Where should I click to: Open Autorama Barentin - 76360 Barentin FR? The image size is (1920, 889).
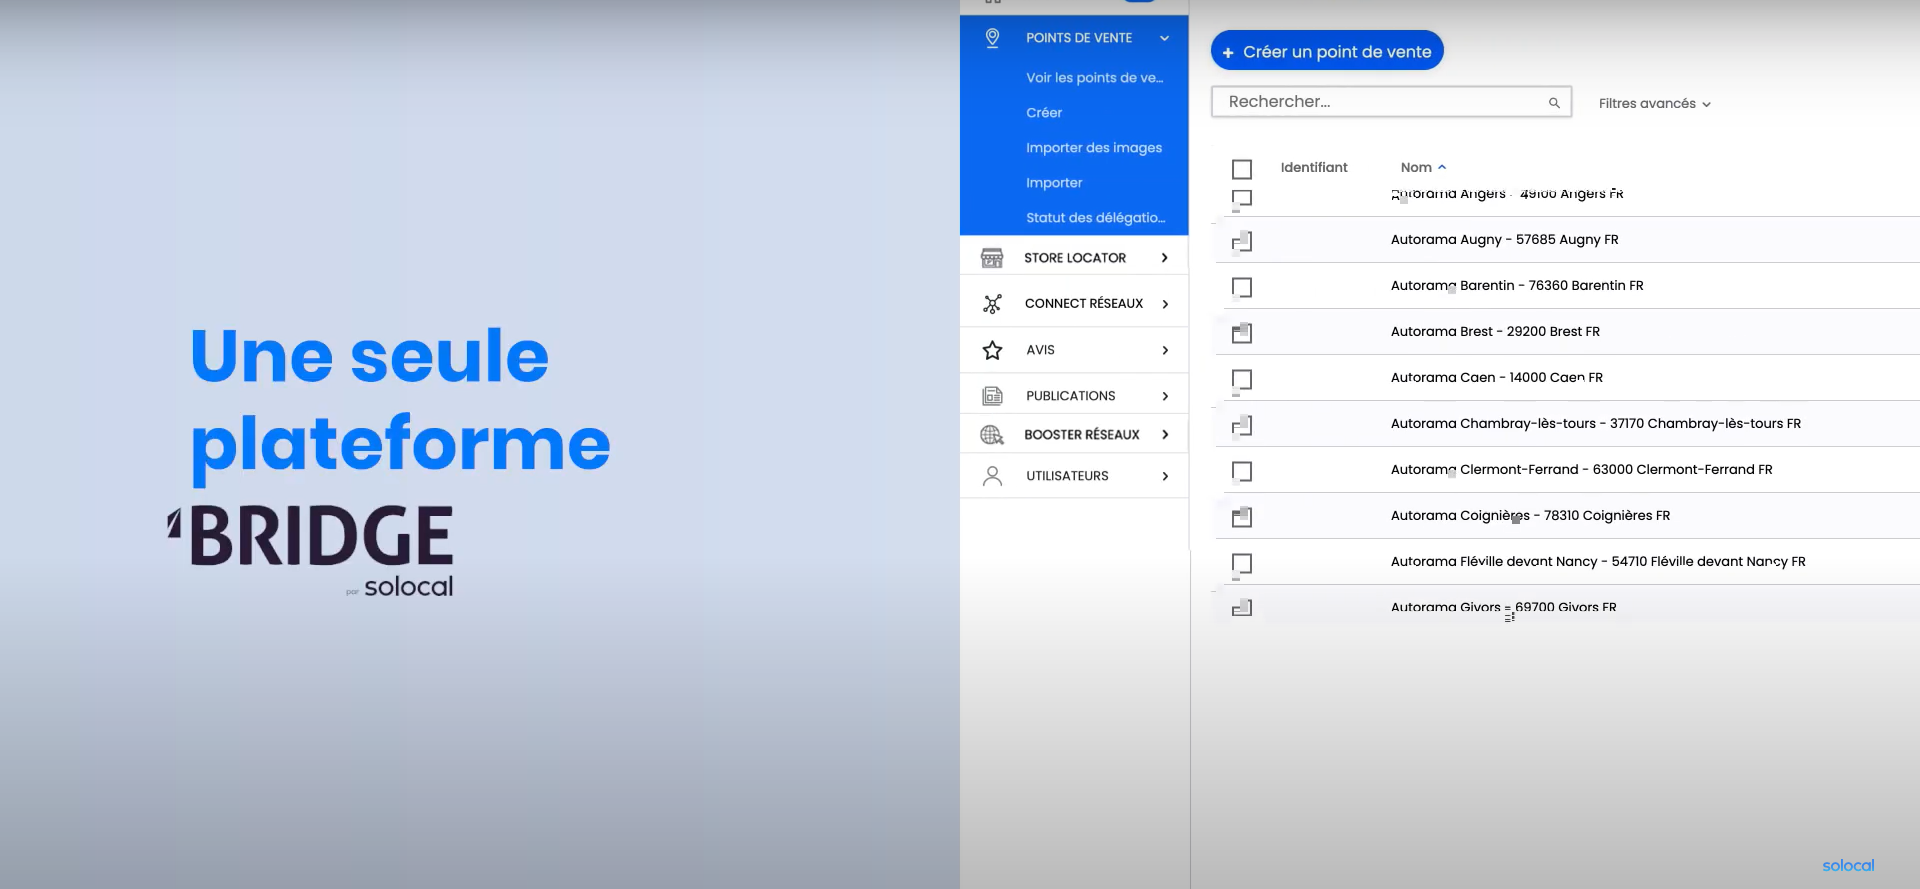[1517, 286]
